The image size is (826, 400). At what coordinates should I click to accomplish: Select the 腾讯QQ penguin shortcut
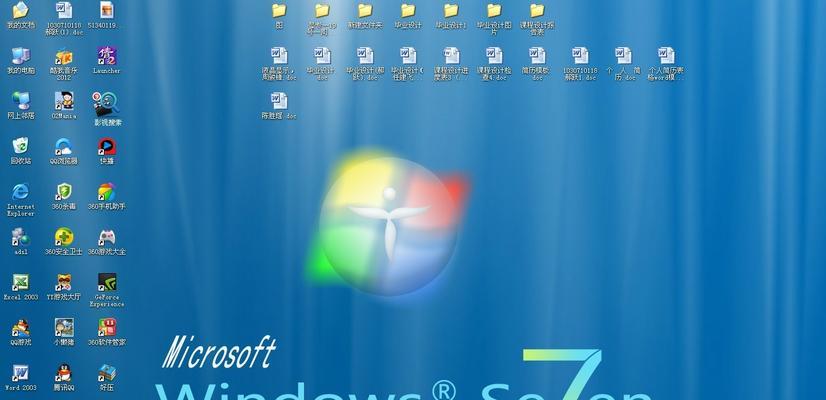pyautogui.click(x=64, y=377)
